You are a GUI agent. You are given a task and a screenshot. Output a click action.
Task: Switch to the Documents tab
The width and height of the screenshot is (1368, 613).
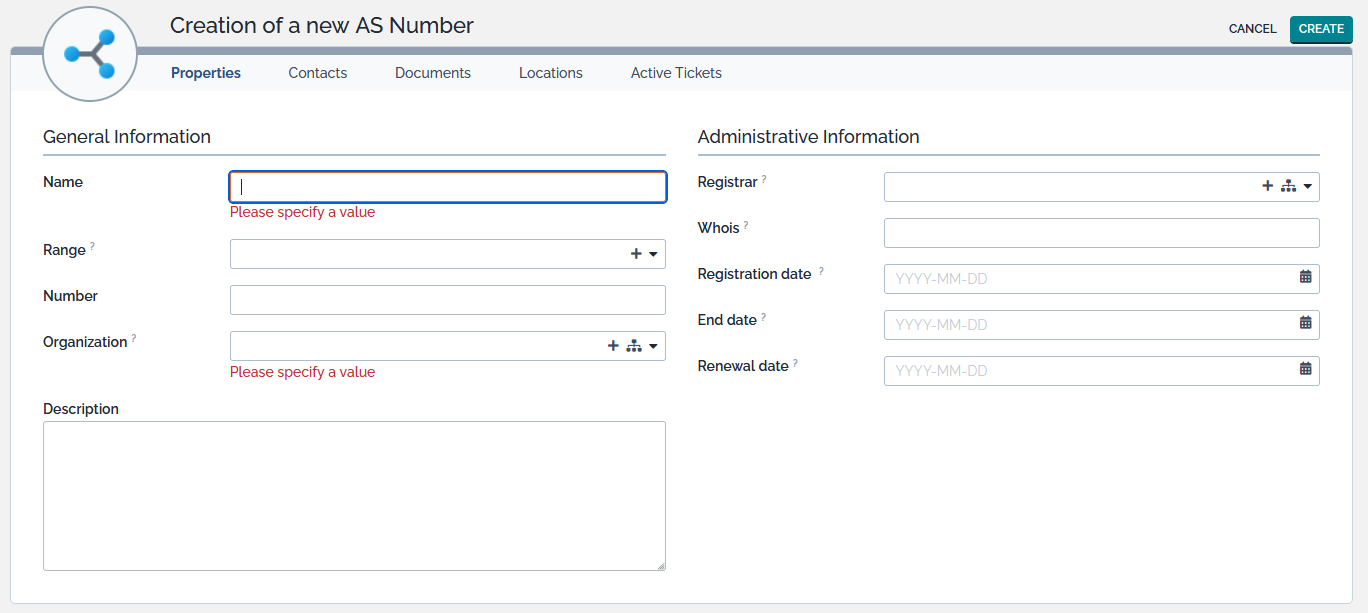pyautogui.click(x=433, y=73)
